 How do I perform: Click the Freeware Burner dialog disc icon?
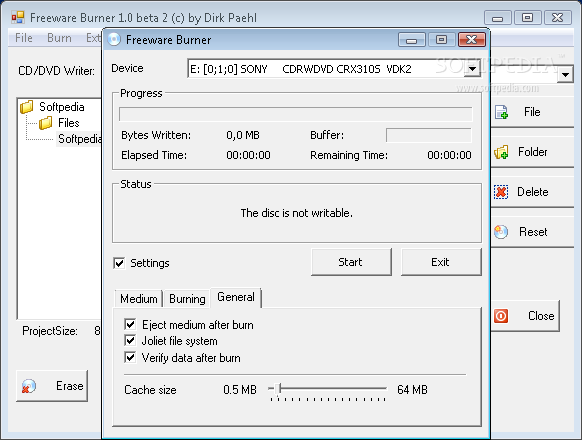tap(114, 39)
